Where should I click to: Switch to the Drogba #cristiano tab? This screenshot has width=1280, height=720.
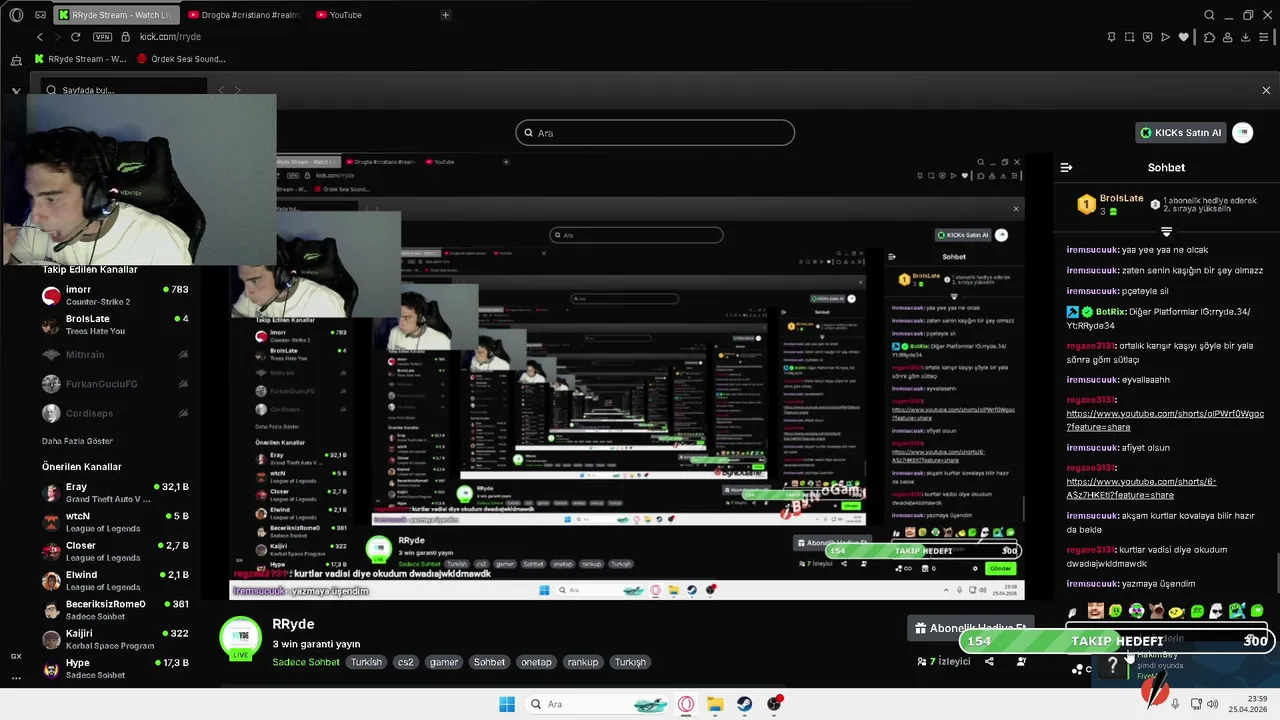click(246, 15)
